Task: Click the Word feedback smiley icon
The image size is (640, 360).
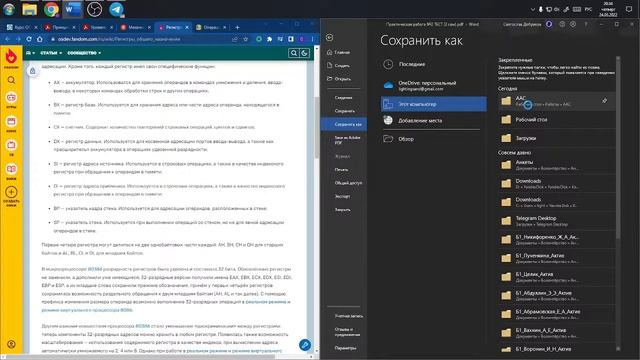Action: pos(562,24)
